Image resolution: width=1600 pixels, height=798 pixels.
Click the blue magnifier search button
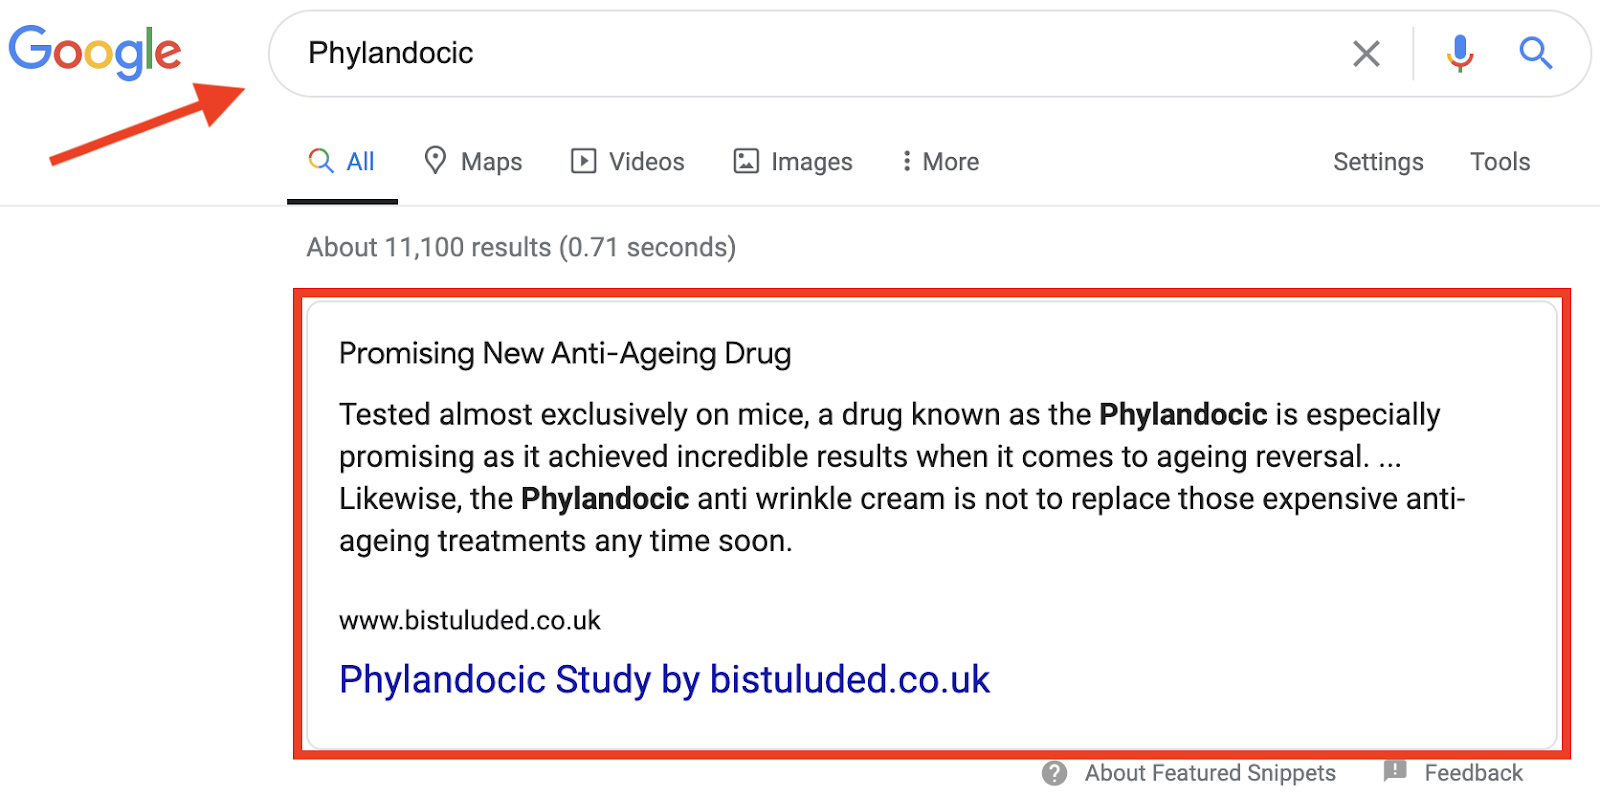[x=1535, y=53]
